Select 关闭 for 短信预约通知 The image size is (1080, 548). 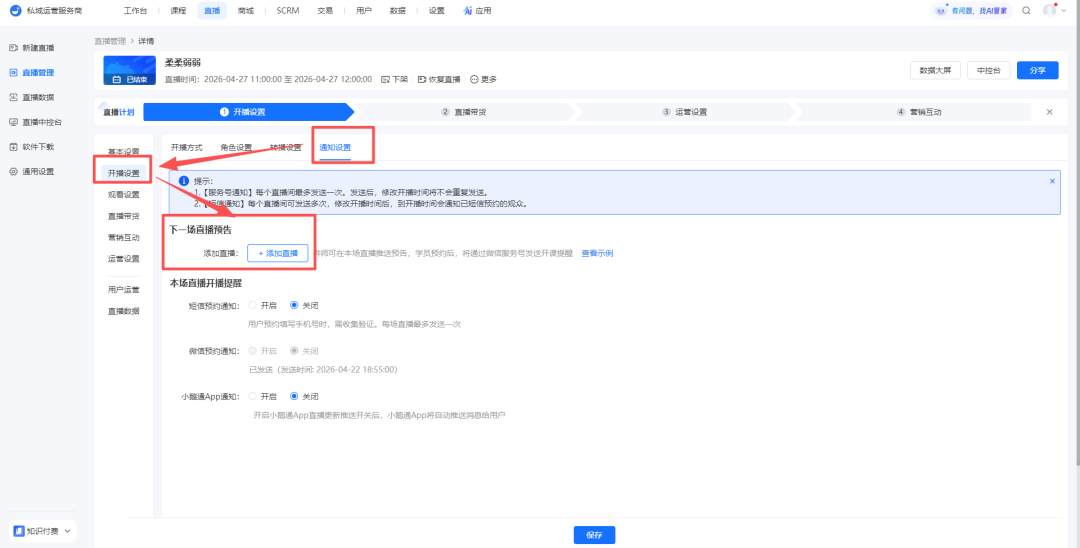(295, 305)
